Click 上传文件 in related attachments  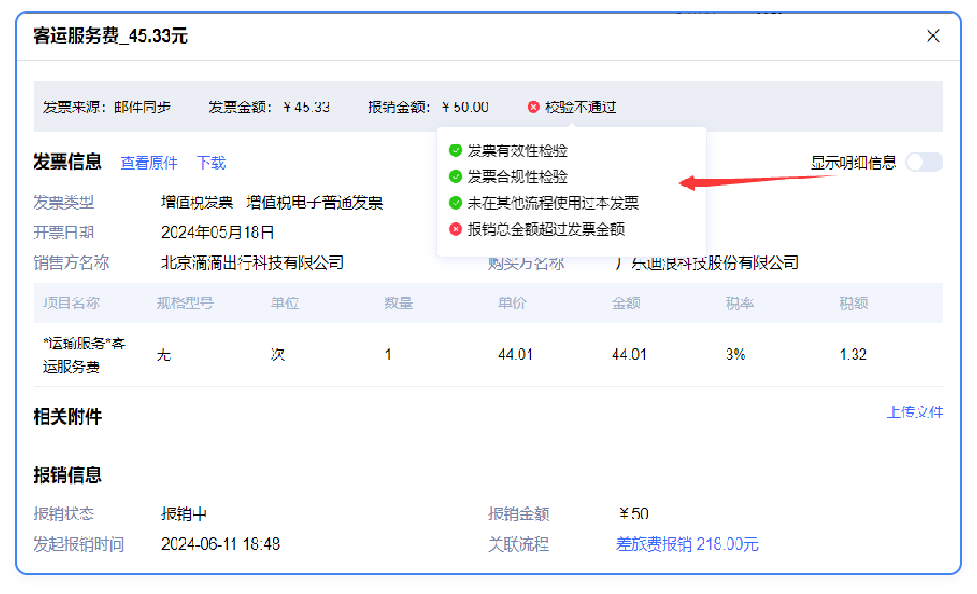914,412
